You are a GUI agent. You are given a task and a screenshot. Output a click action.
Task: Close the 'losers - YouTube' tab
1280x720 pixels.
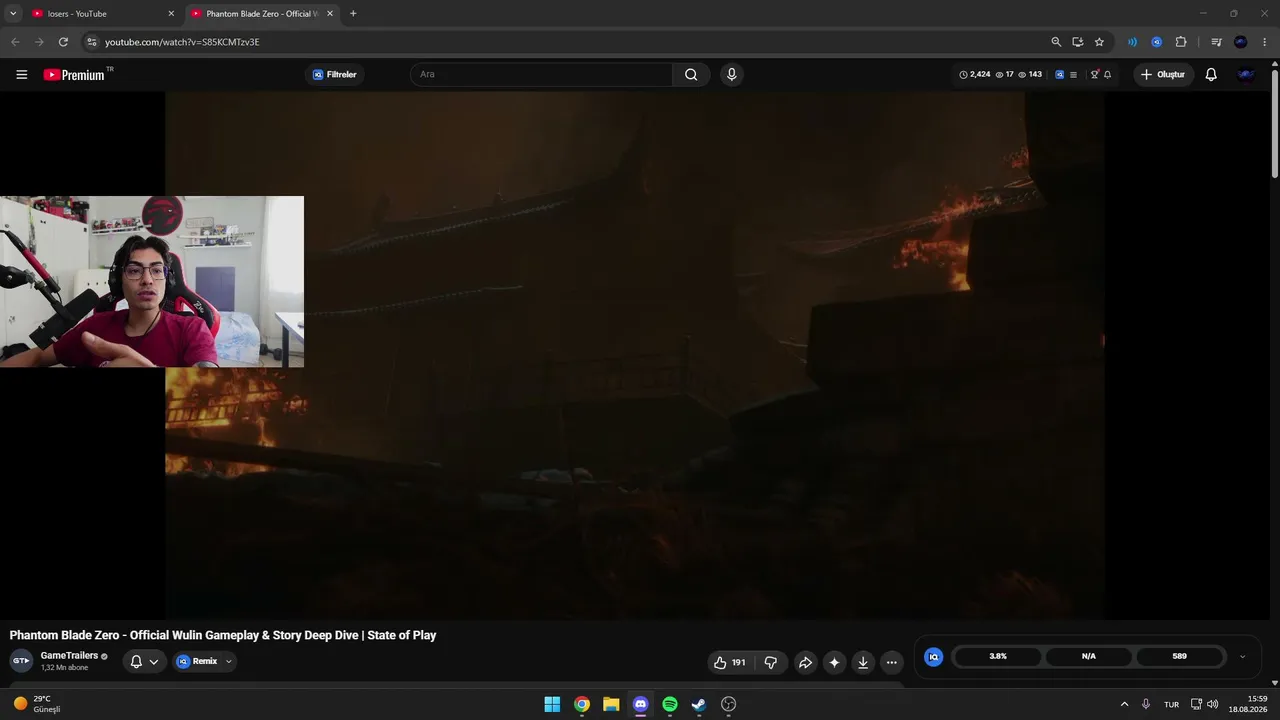click(171, 14)
